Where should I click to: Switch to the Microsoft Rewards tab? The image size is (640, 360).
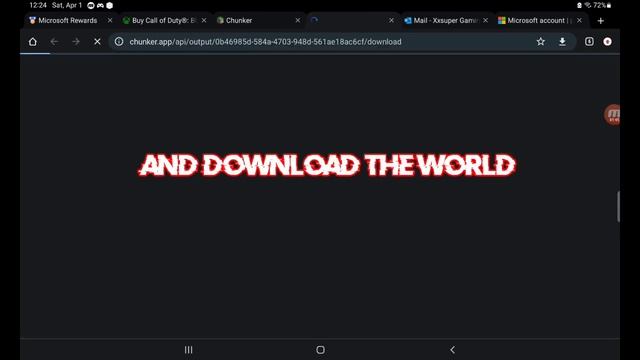[68, 20]
